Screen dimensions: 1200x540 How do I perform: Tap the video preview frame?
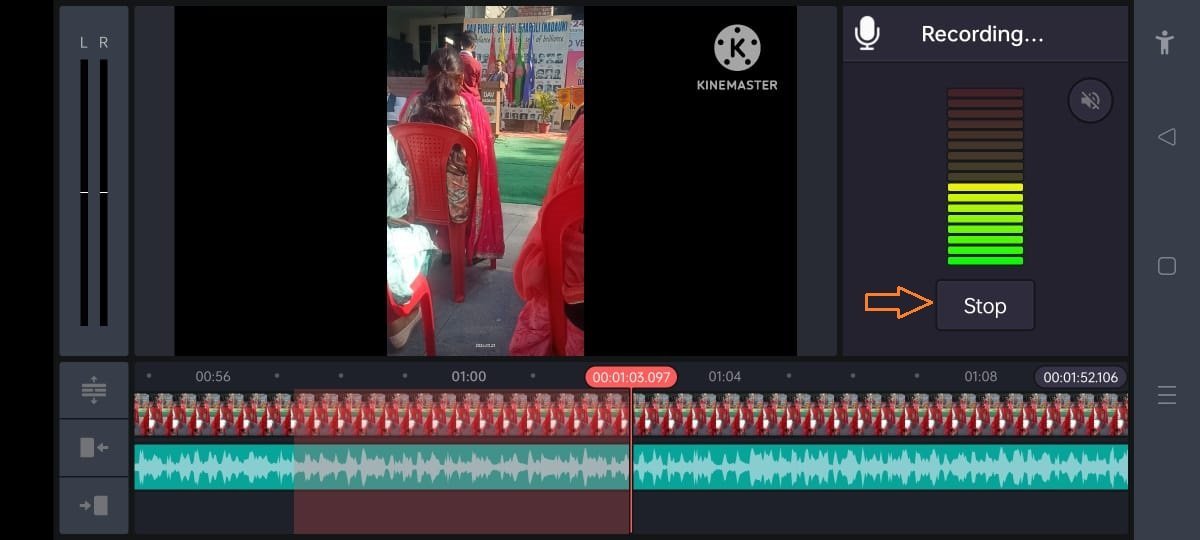click(485, 180)
